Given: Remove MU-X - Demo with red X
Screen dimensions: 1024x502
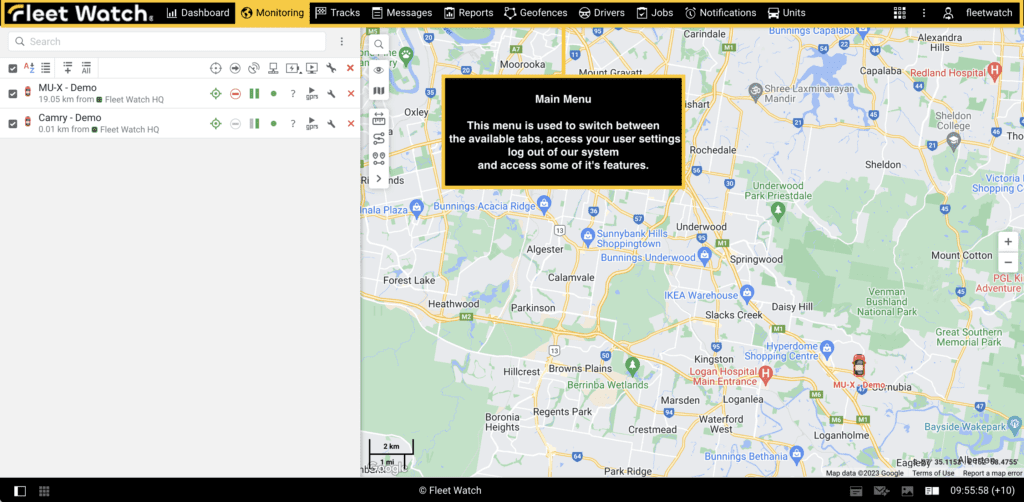Looking at the screenshot, I should 350,94.
